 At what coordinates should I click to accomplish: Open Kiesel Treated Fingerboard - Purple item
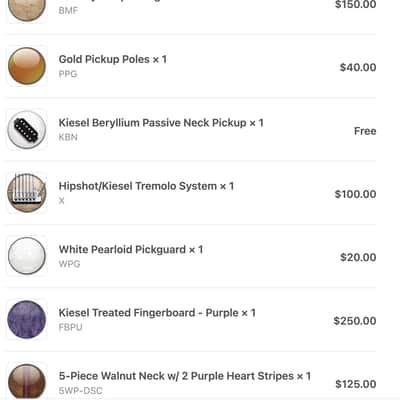click(x=157, y=313)
